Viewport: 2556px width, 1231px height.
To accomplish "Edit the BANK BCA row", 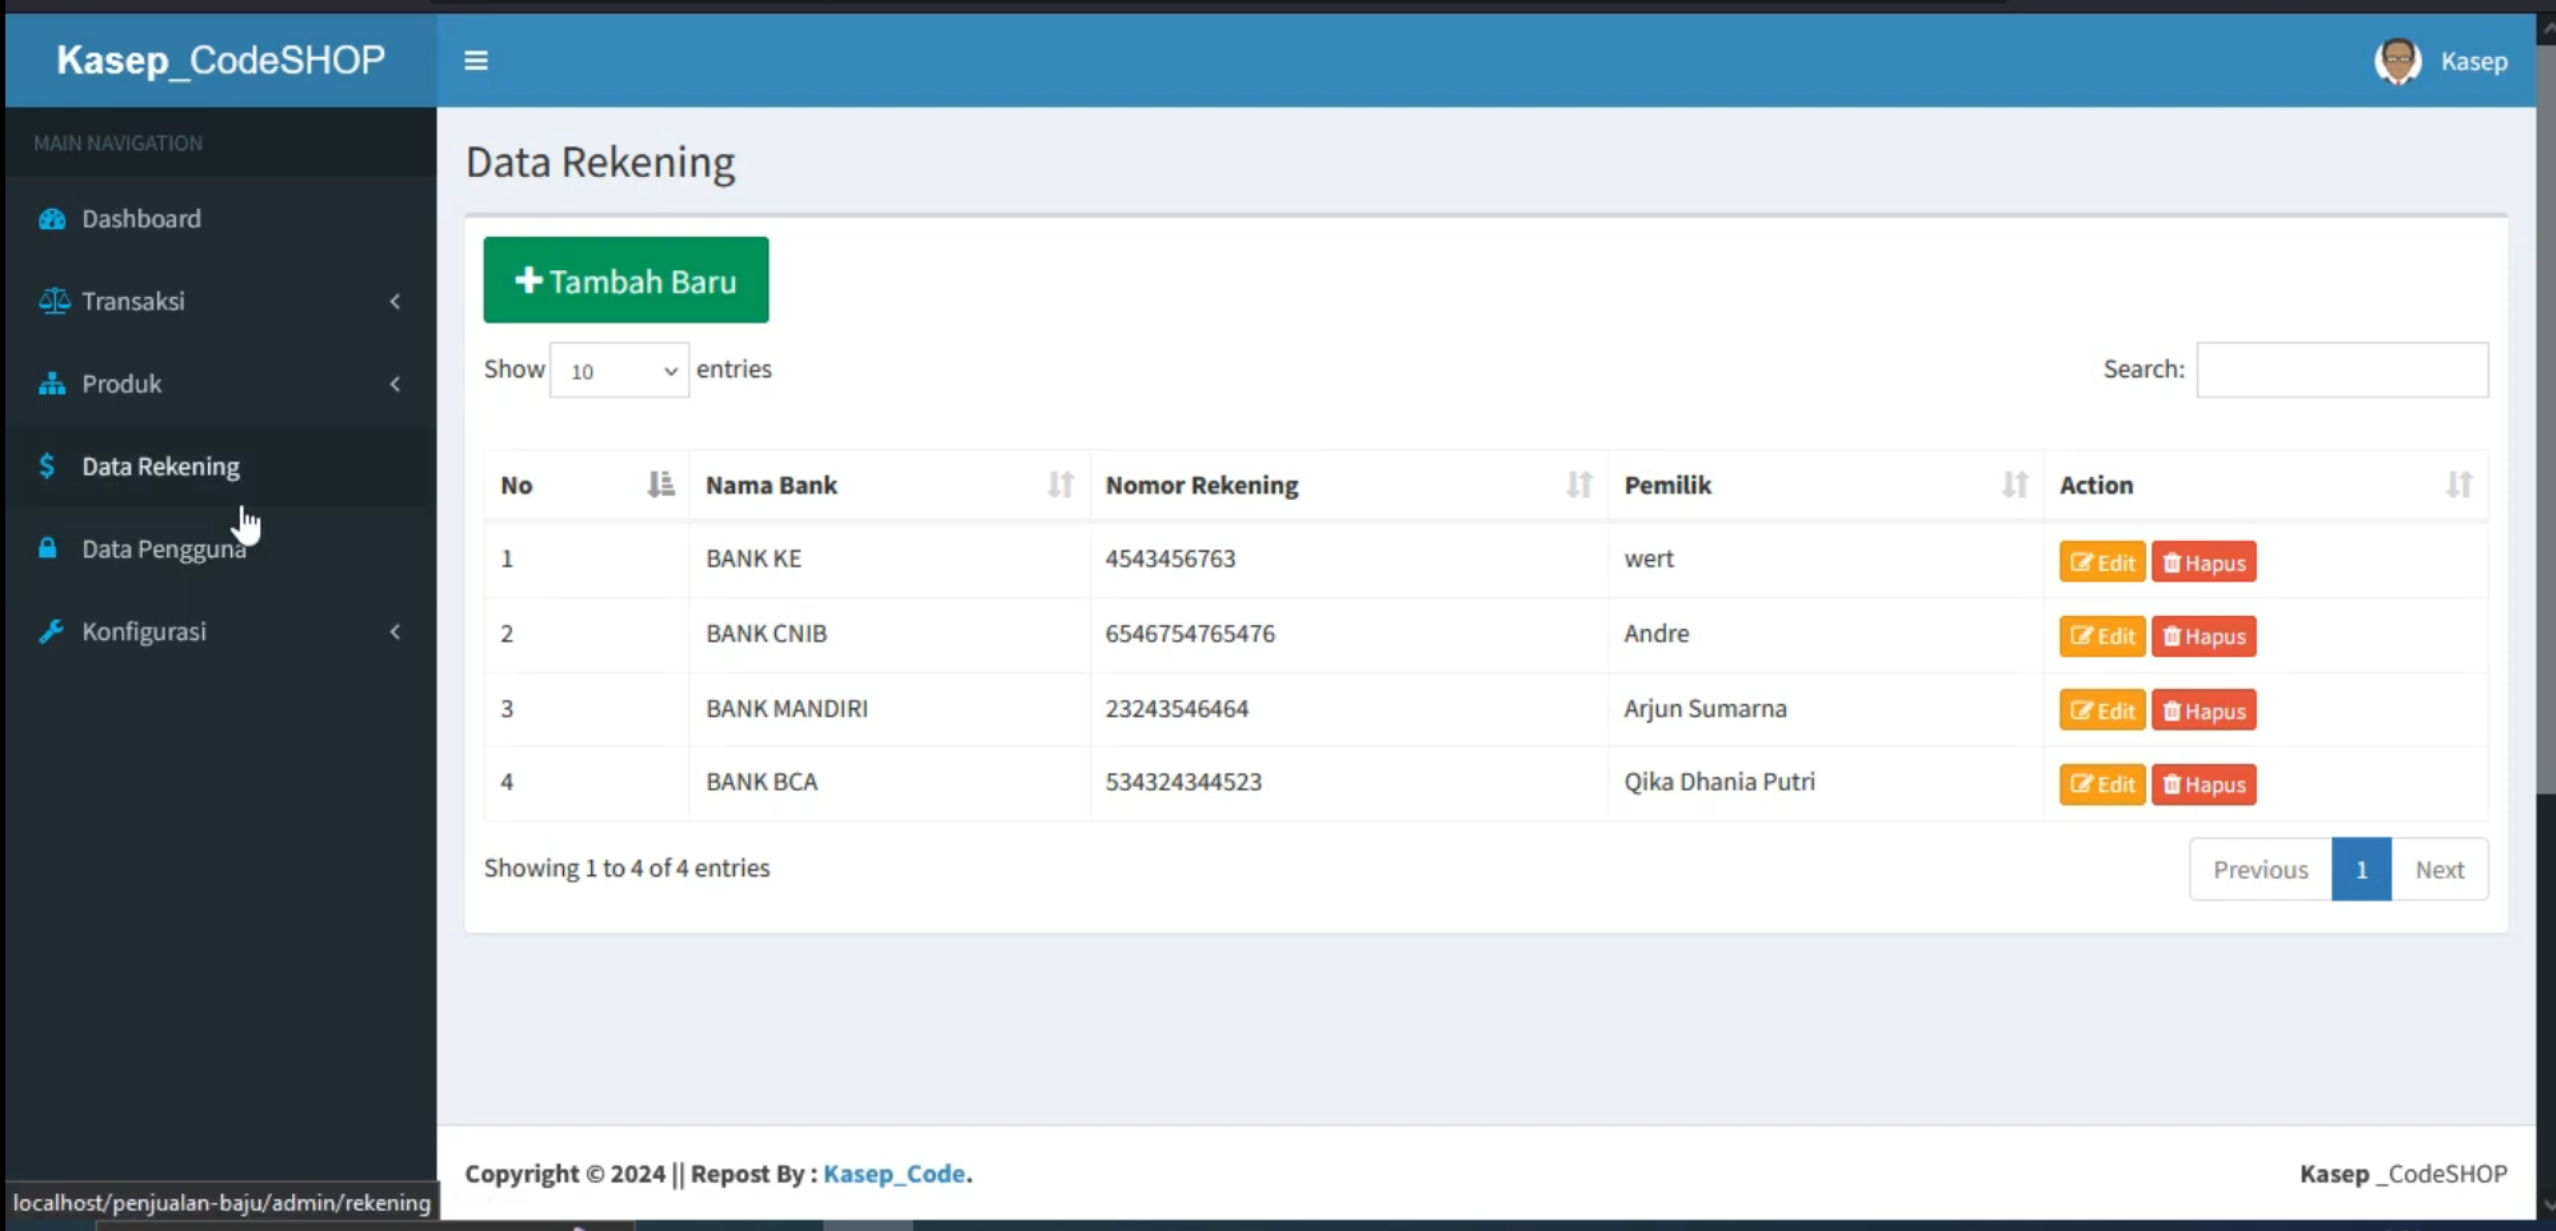I will (2102, 784).
